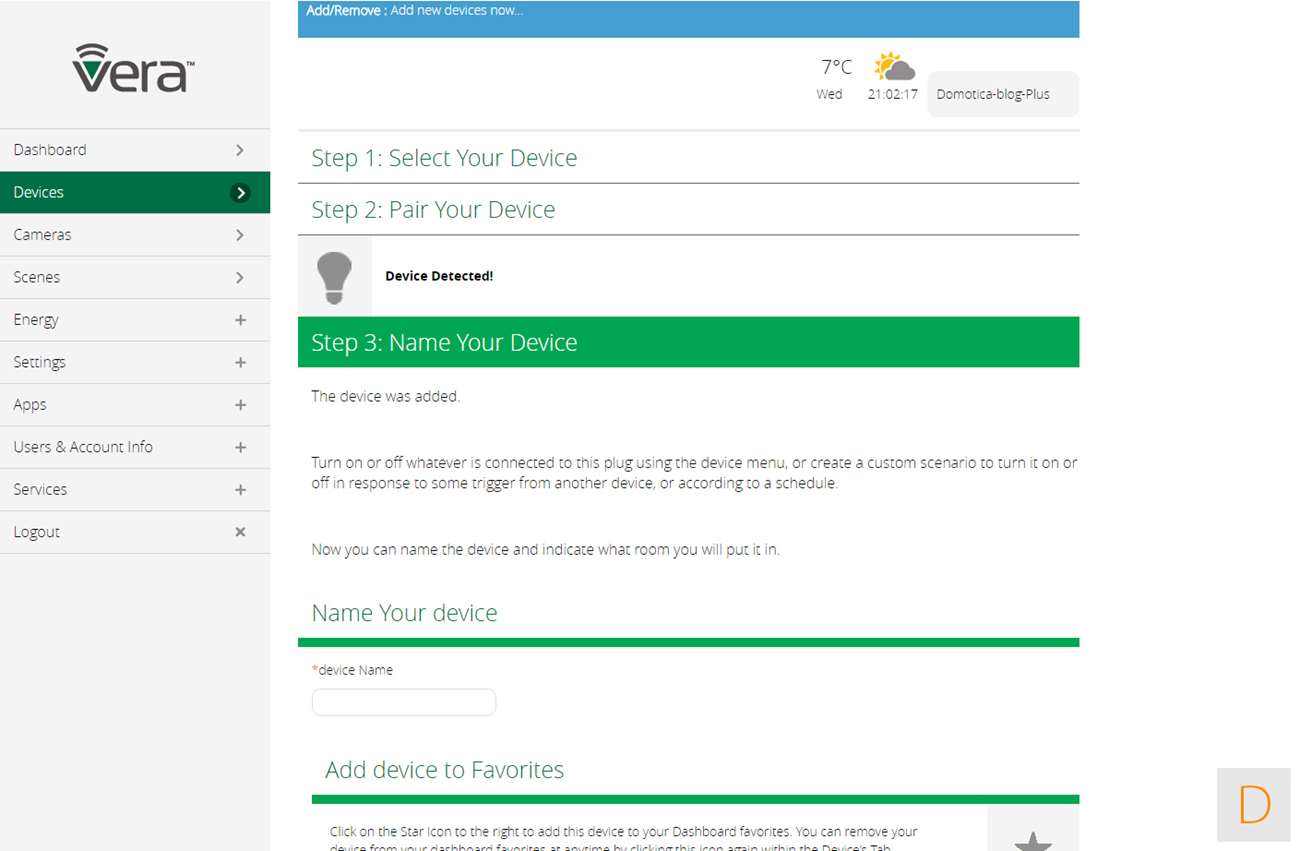Click the light bulb device icon
The height and width of the screenshot is (851, 1300).
pos(334,277)
